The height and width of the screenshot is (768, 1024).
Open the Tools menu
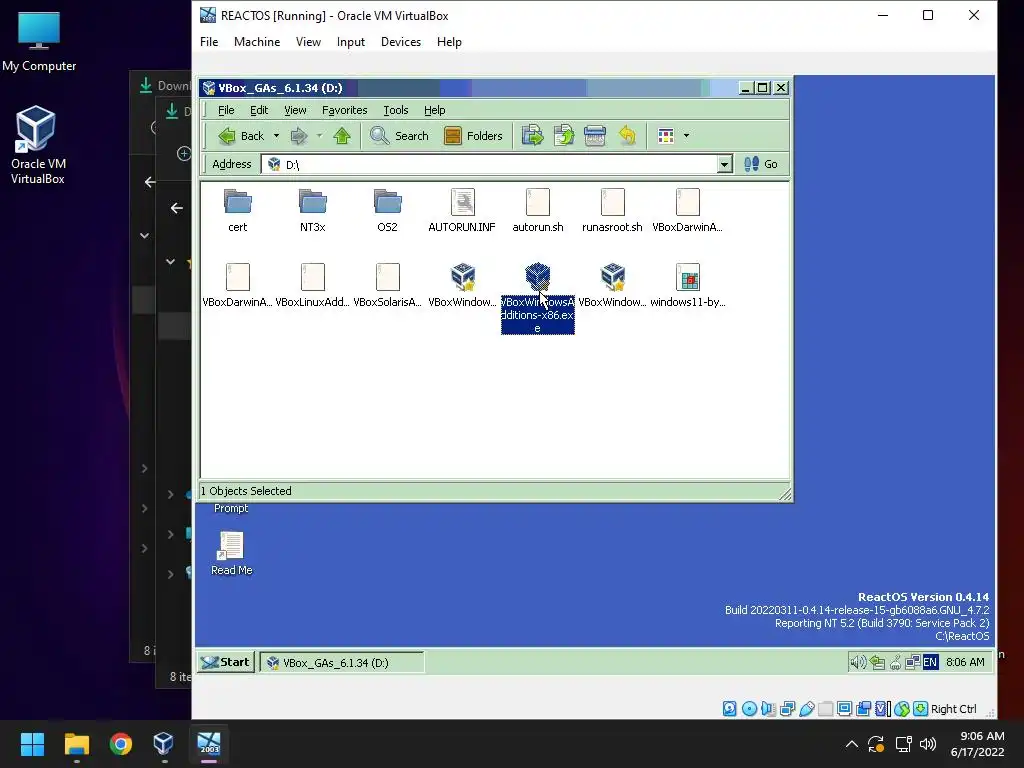(396, 110)
